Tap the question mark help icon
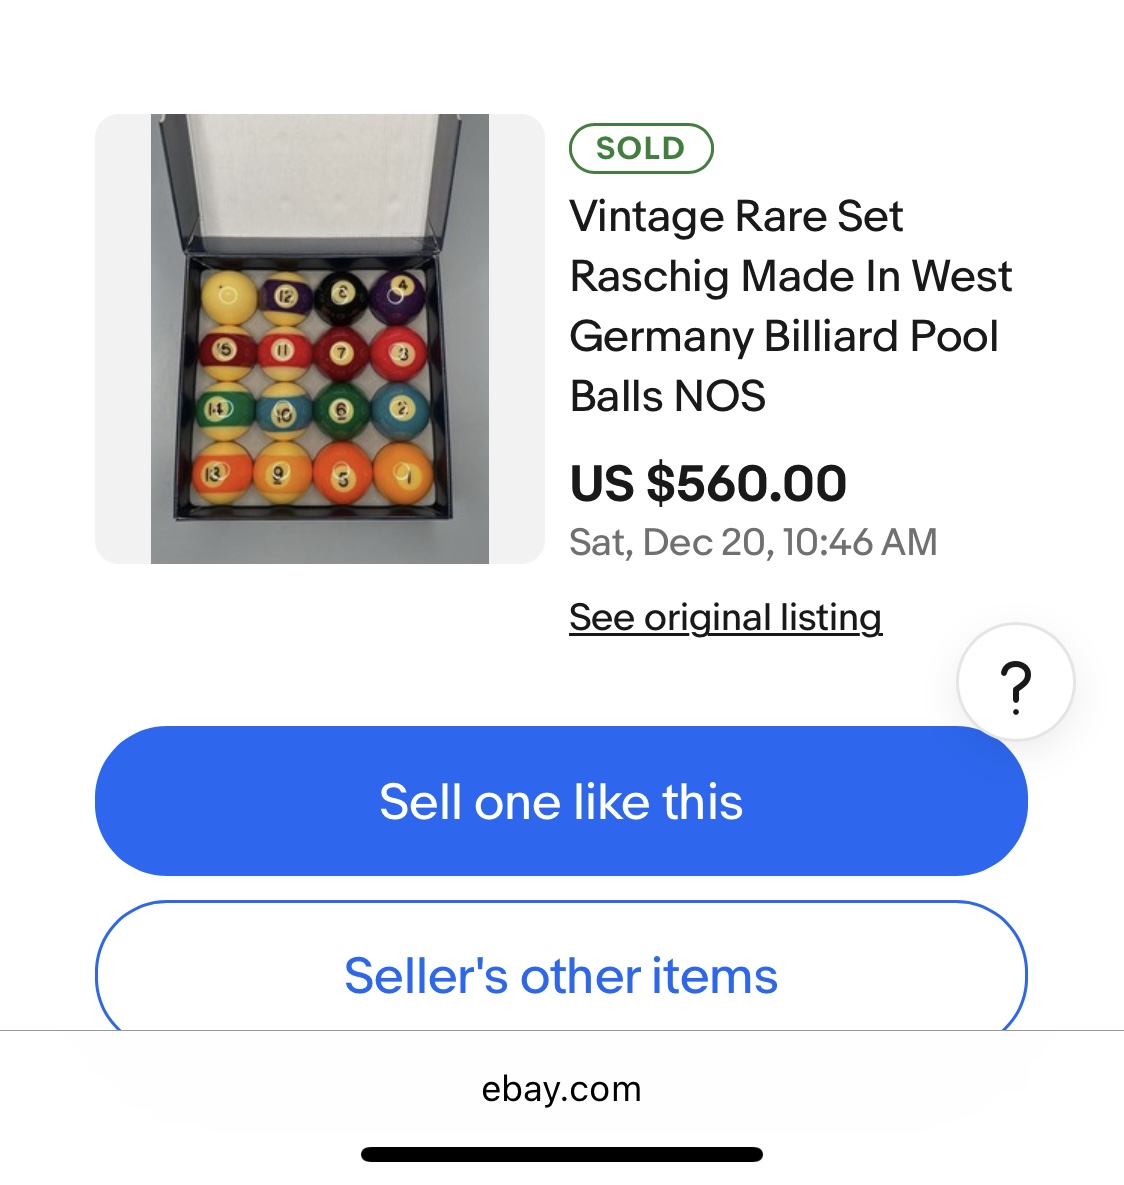 [x=1015, y=683]
